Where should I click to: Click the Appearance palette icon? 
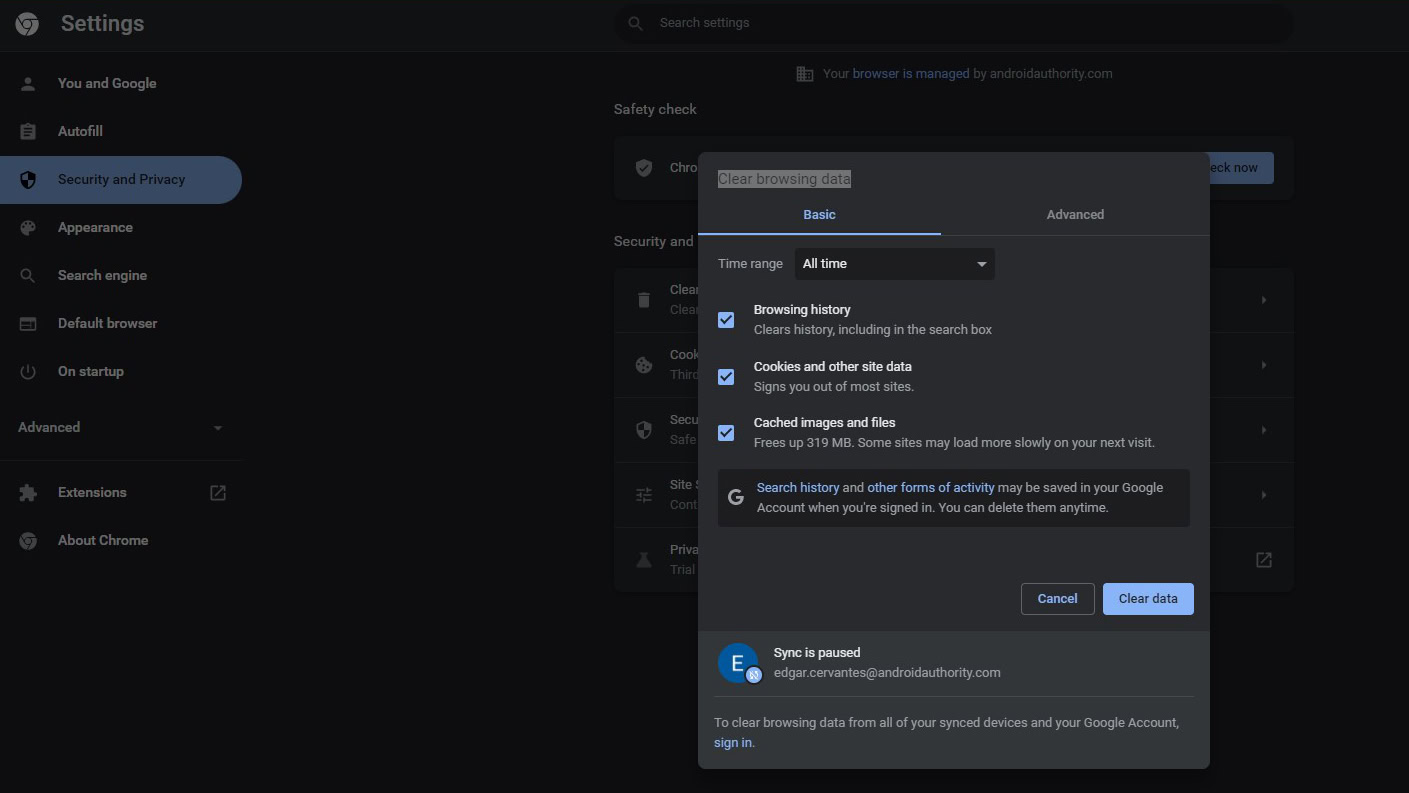[x=28, y=228]
